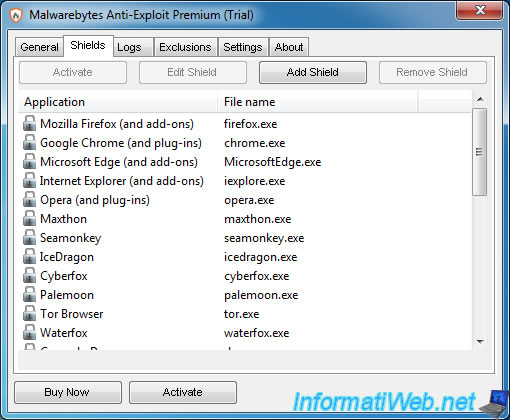510x420 pixels.
Task: Click the lock icon beside Cyberfox
Action: 29,275
